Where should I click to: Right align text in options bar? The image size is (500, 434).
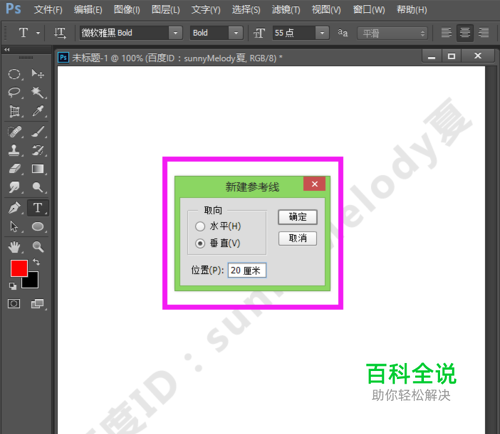click(483, 33)
